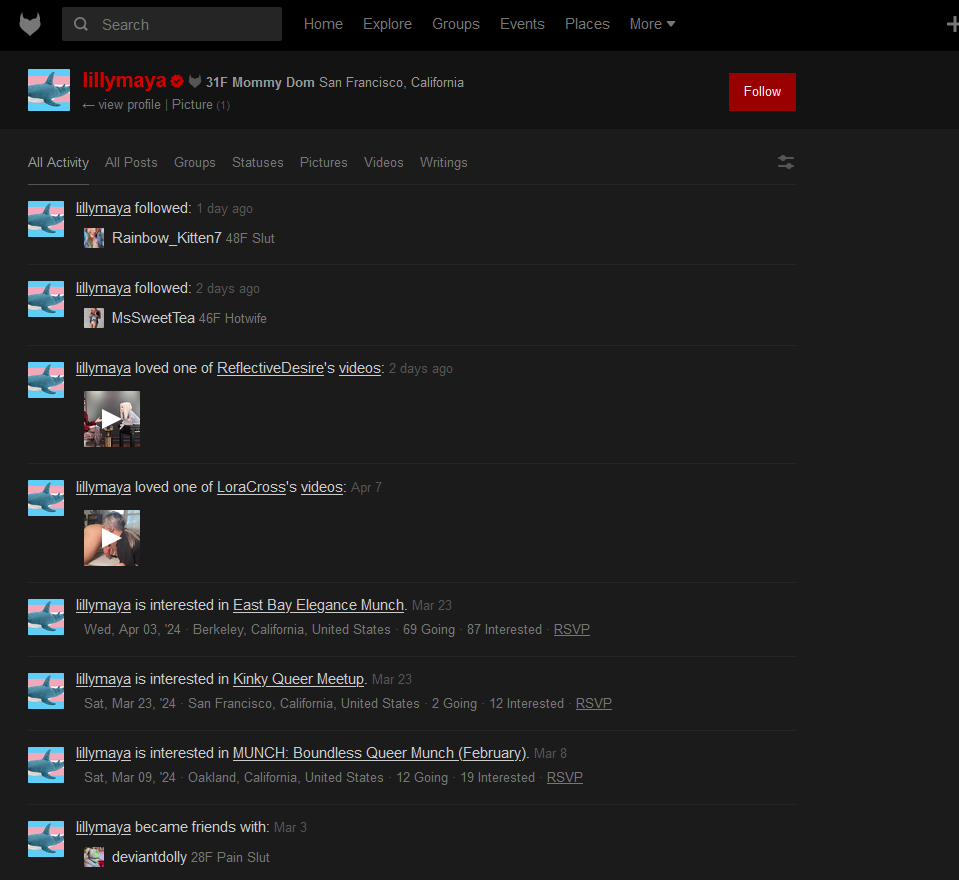Click lillymaya link in 'became friends with' entry
This screenshot has width=959, height=880.
tap(103, 827)
